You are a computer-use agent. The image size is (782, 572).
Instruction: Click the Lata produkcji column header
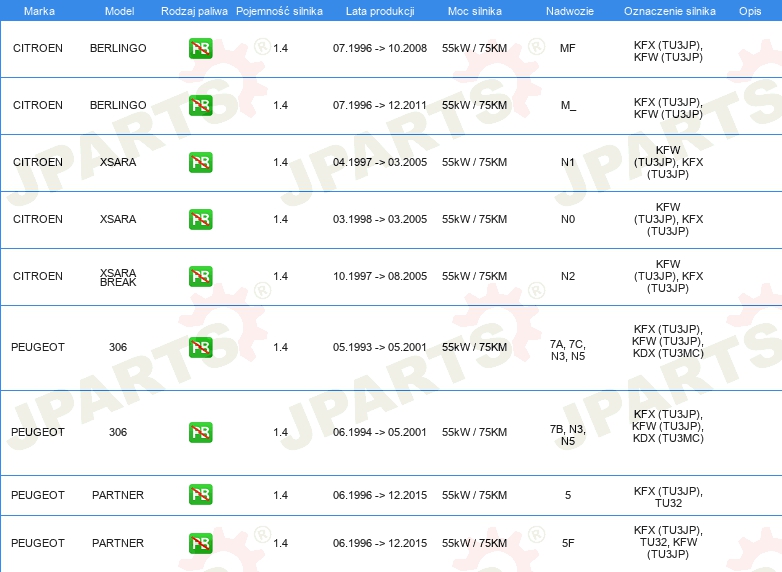pyautogui.click(x=380, y=11)
